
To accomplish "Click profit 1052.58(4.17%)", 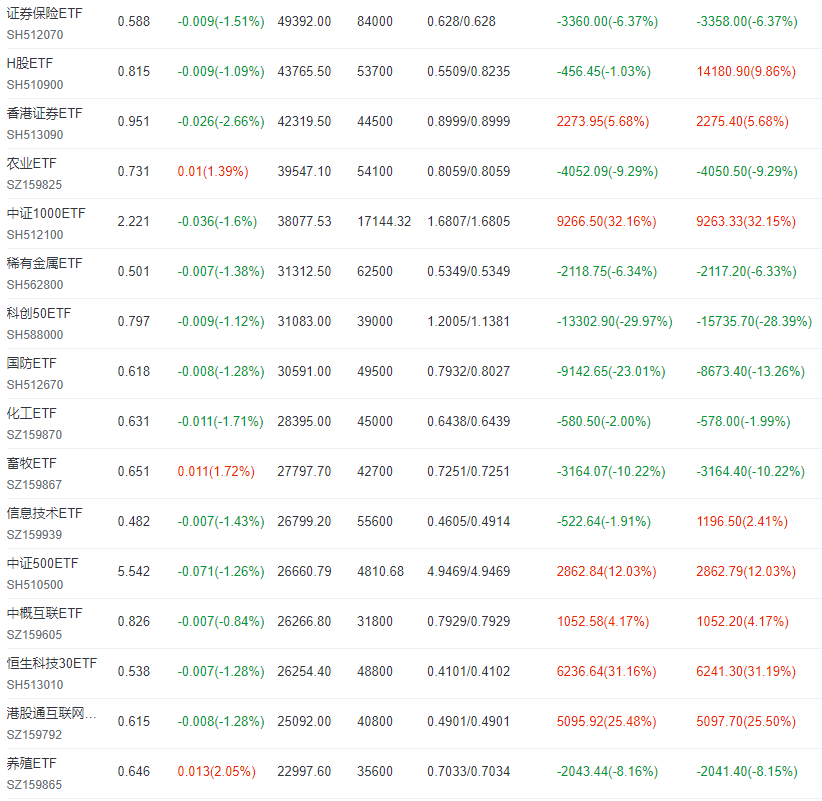I will [603, 622].
